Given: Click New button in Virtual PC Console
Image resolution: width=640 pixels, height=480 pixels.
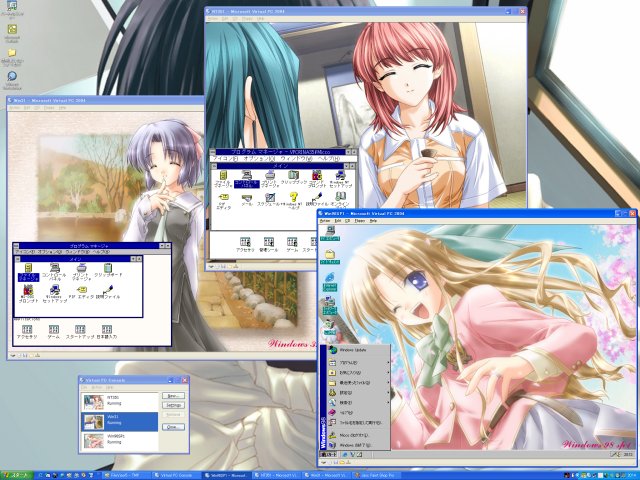Looking at the screenshot, I should [x=173, y=396].
